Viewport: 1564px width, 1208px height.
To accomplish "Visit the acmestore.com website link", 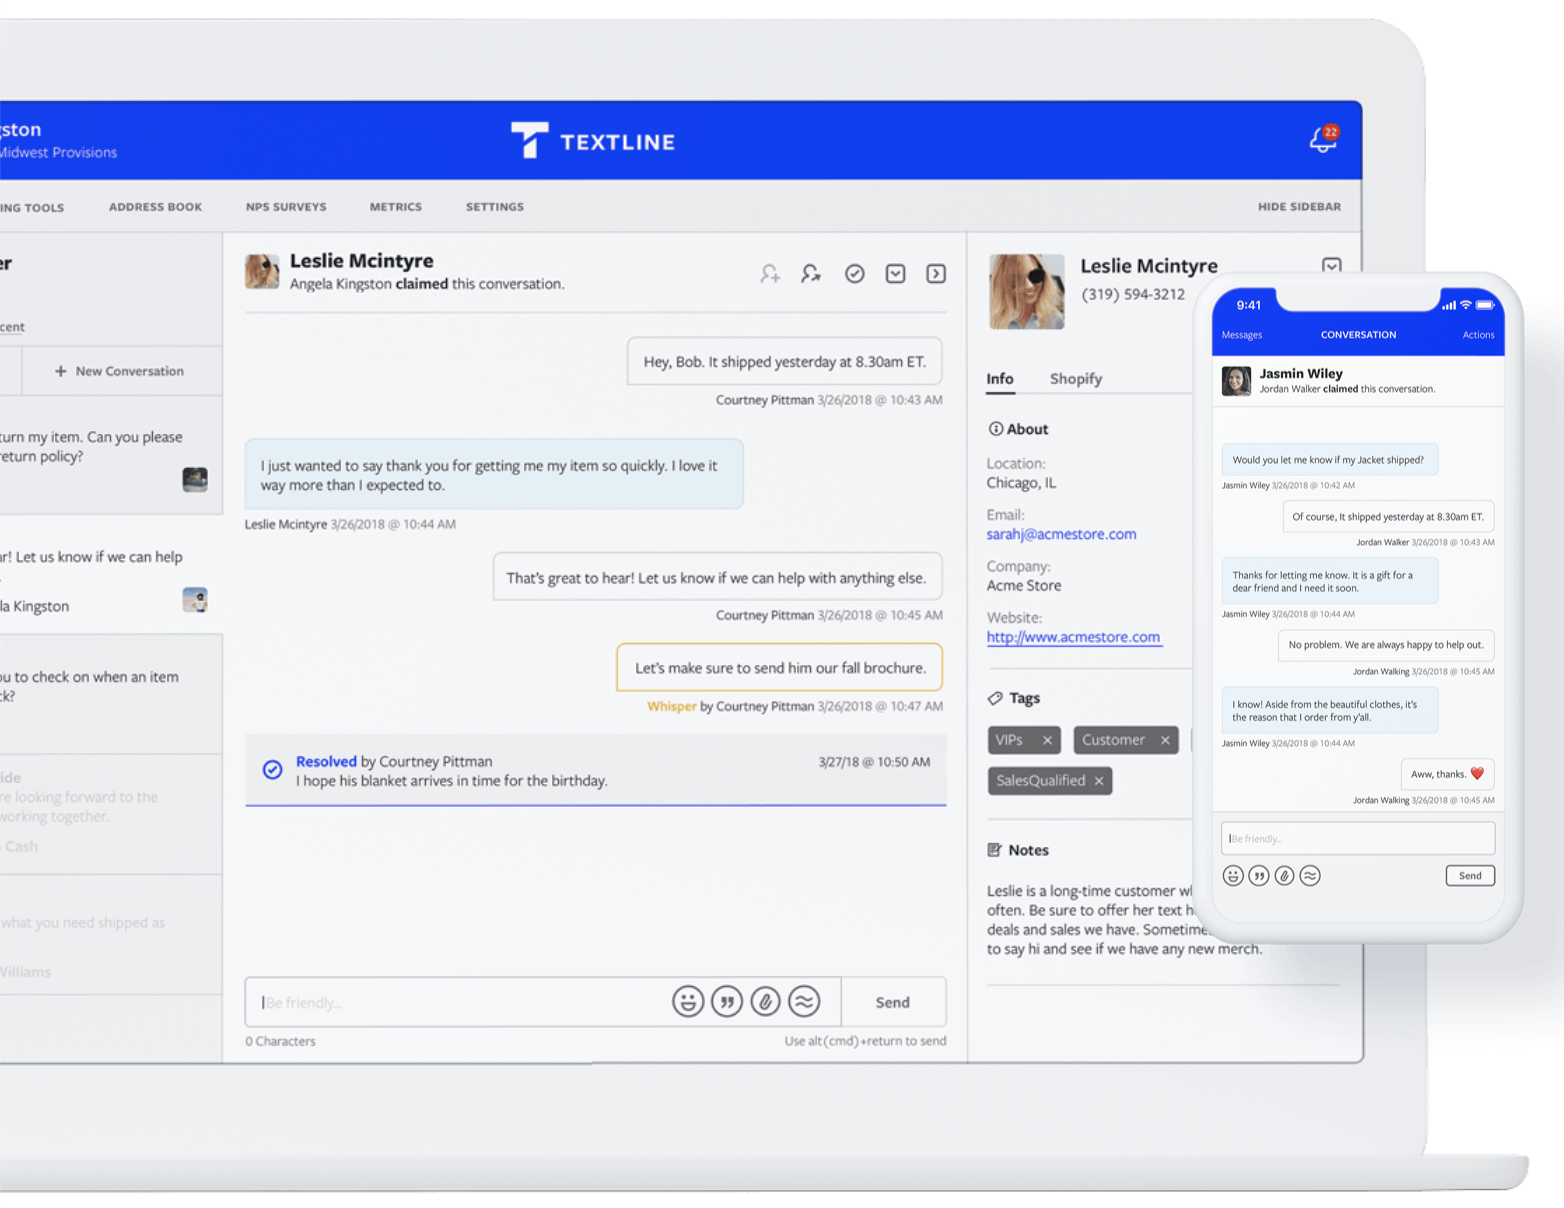I will (1073, 637).
